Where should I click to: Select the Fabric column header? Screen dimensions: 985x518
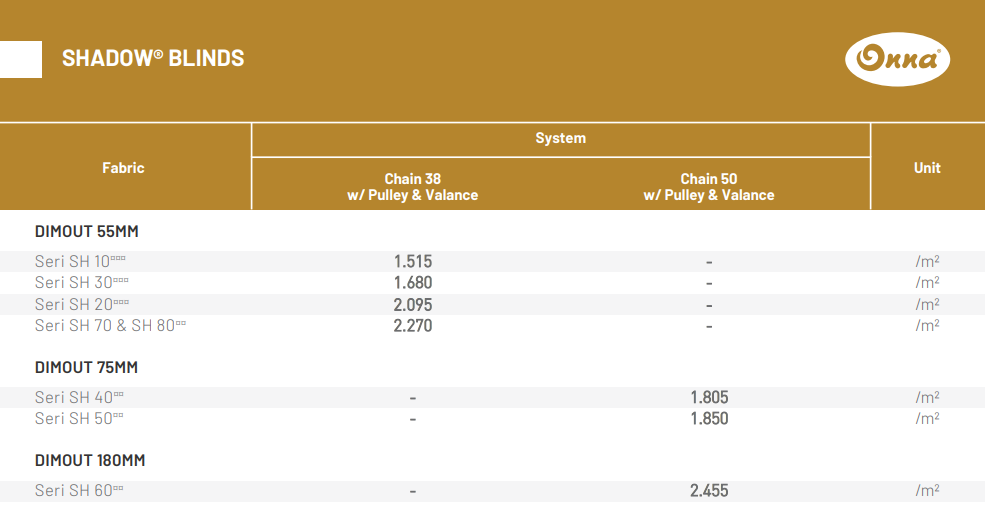(123, 168)
